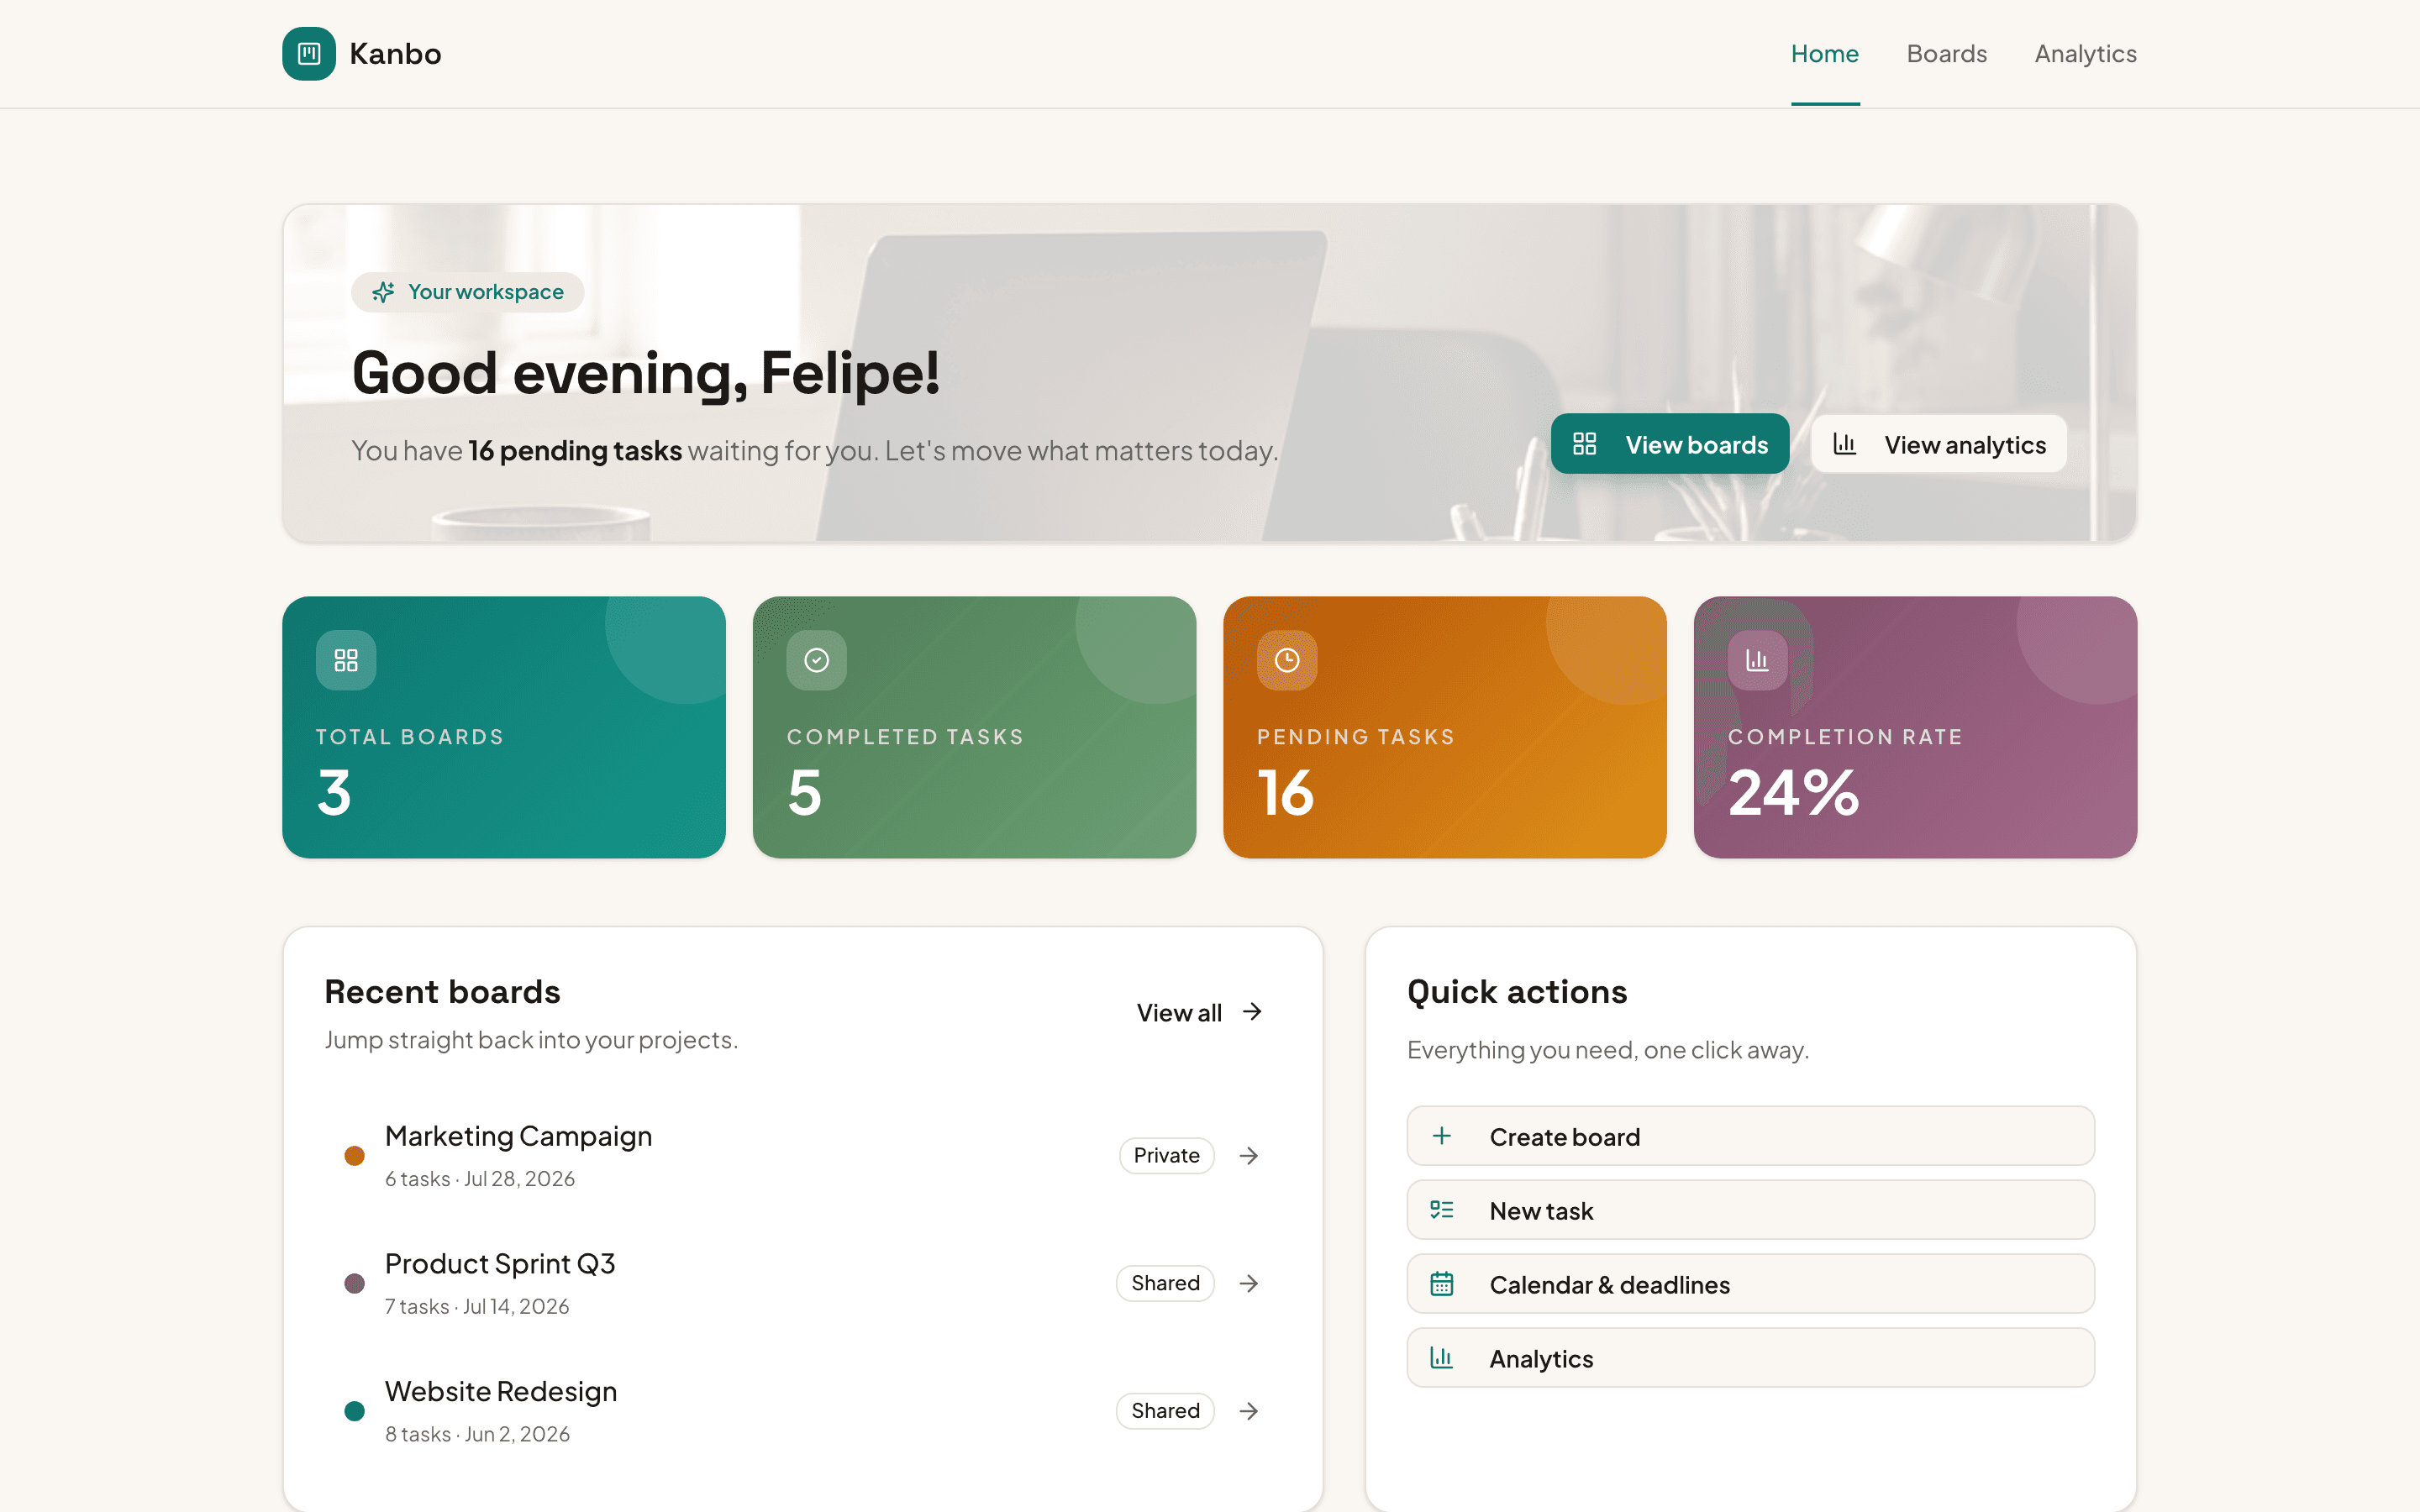The height and width of the screenshot is (1512, 2420).
Task: Click the Completed Tasks checkmark icon
Action: tap(816, 660)
